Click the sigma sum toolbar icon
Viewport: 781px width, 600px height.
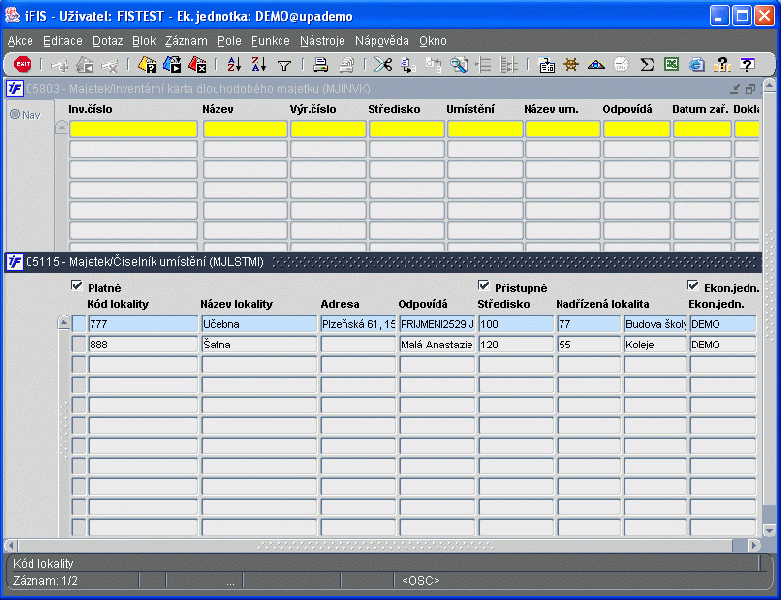(x=647, y=65)
